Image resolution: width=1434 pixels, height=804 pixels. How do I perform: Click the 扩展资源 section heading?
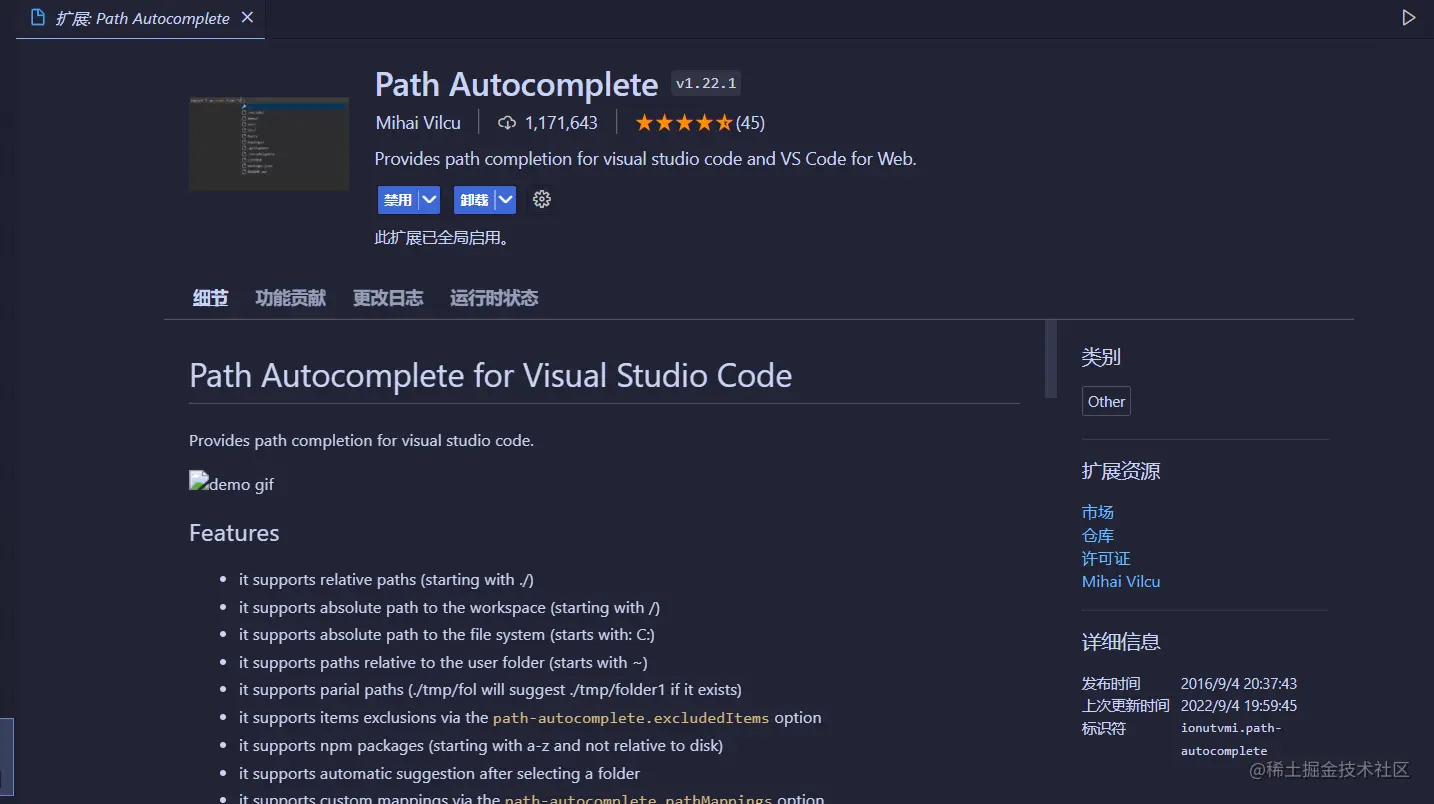pyautogui.click(x=1121, y=472)
